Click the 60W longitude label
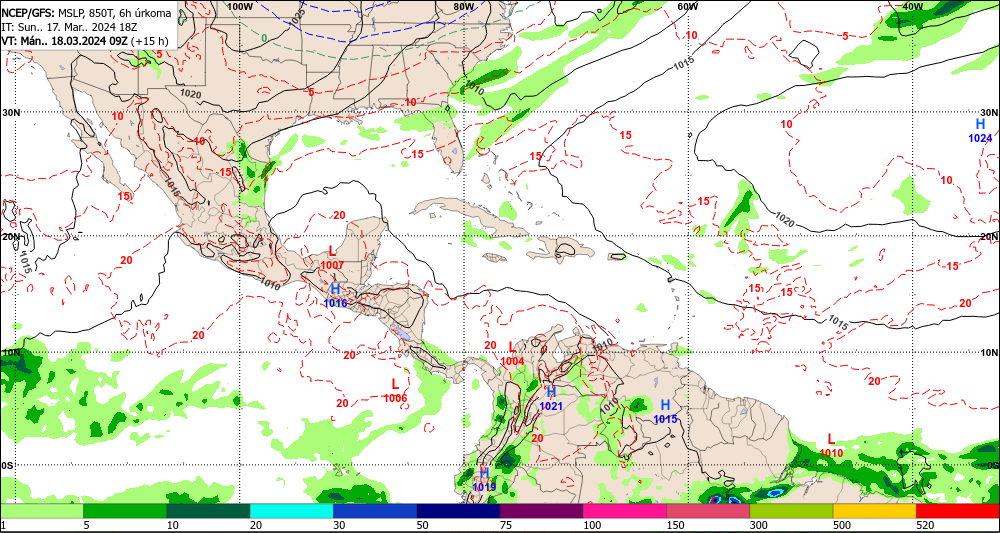The width and height of the screenshot is (1000, 533). (x=687, y=6)
